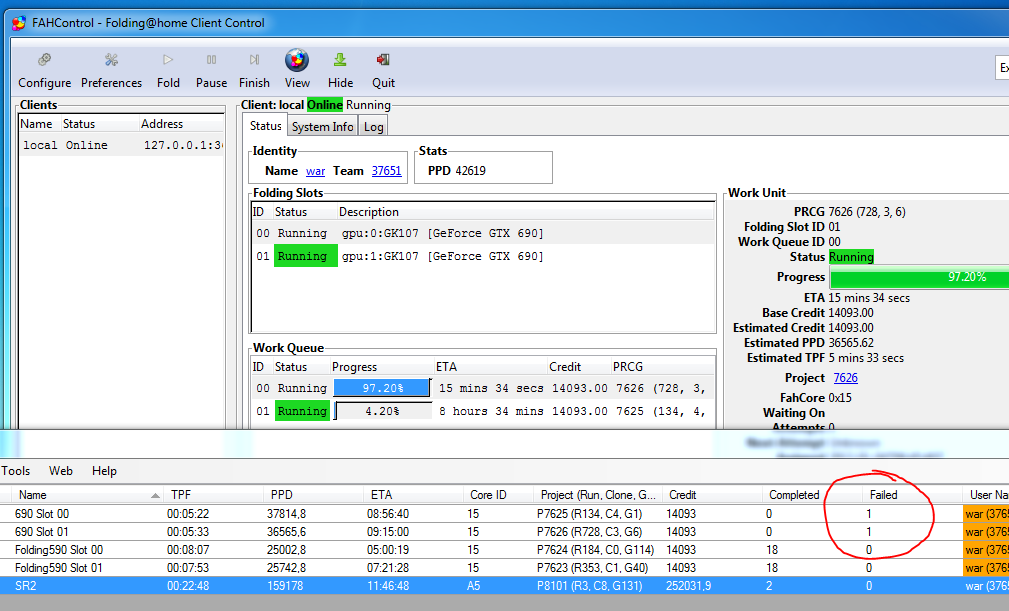This screenshot has height=611, width=1009.
Task: Sort by the PPD column header
Action: coord(314,495)
